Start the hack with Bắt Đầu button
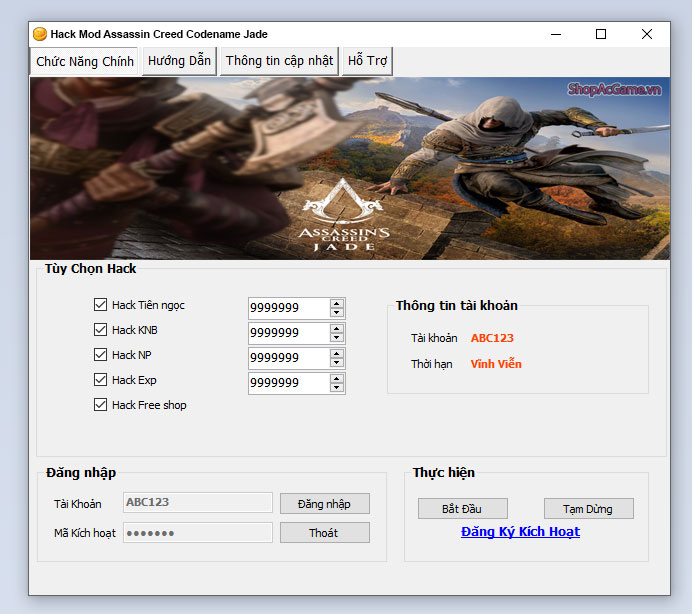This screenshot has width=693, height=616. click(x=463, y=509)
